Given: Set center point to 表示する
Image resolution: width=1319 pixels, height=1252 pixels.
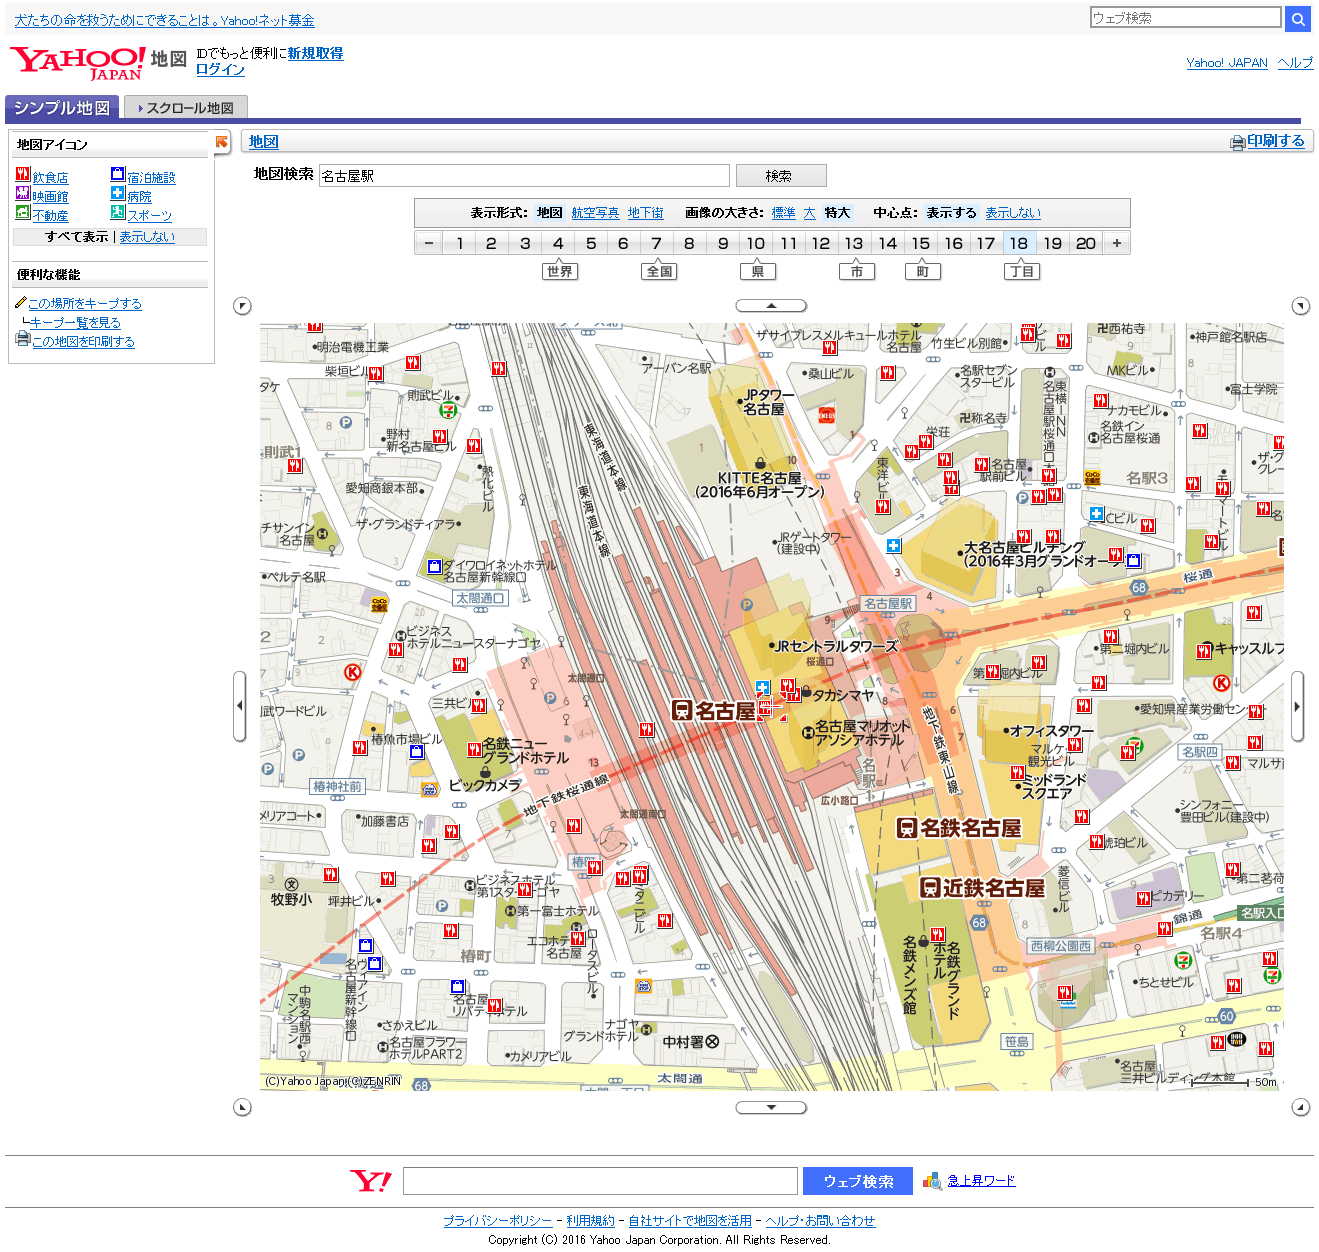Looking at the screenshot, I should point(951,213).
